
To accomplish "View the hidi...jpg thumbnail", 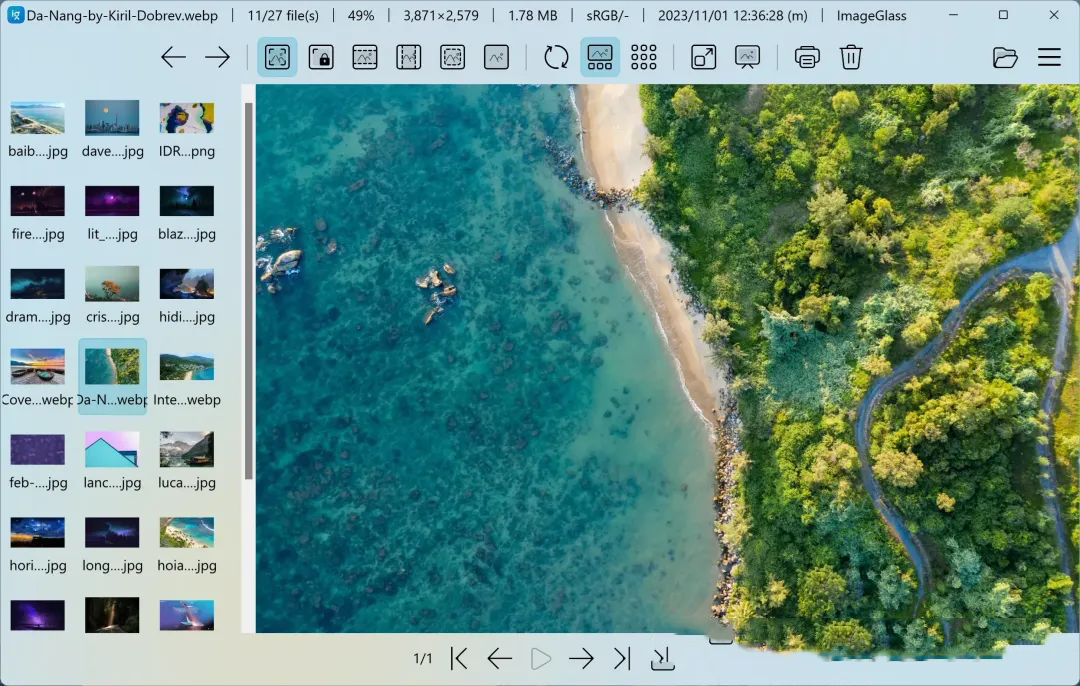I will pyautogui.click(x=187, y=295).
